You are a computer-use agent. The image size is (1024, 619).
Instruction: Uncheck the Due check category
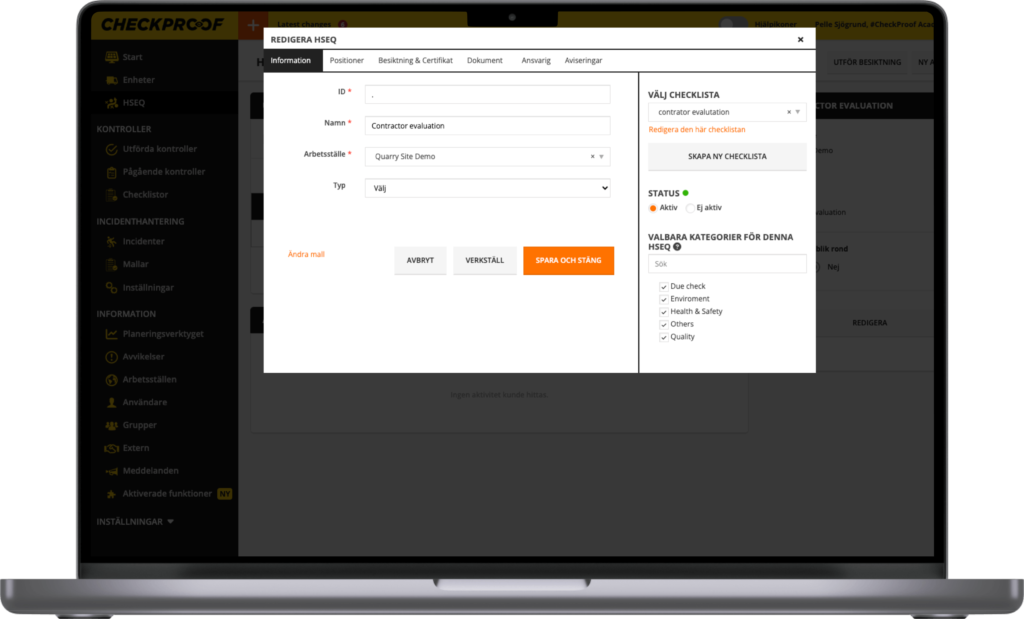(x=664, y=287)
